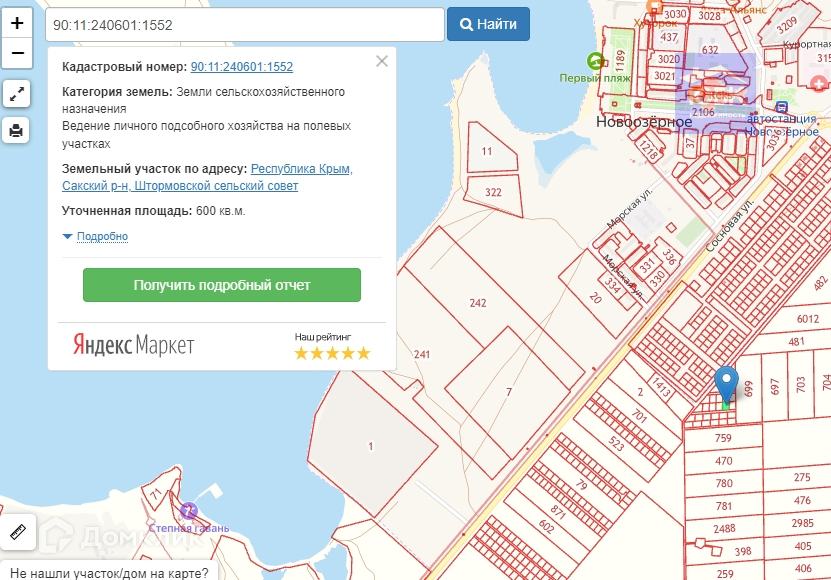Select land parcel 871 on map
This screenshot has height=580, width=831.
[558, 512]
